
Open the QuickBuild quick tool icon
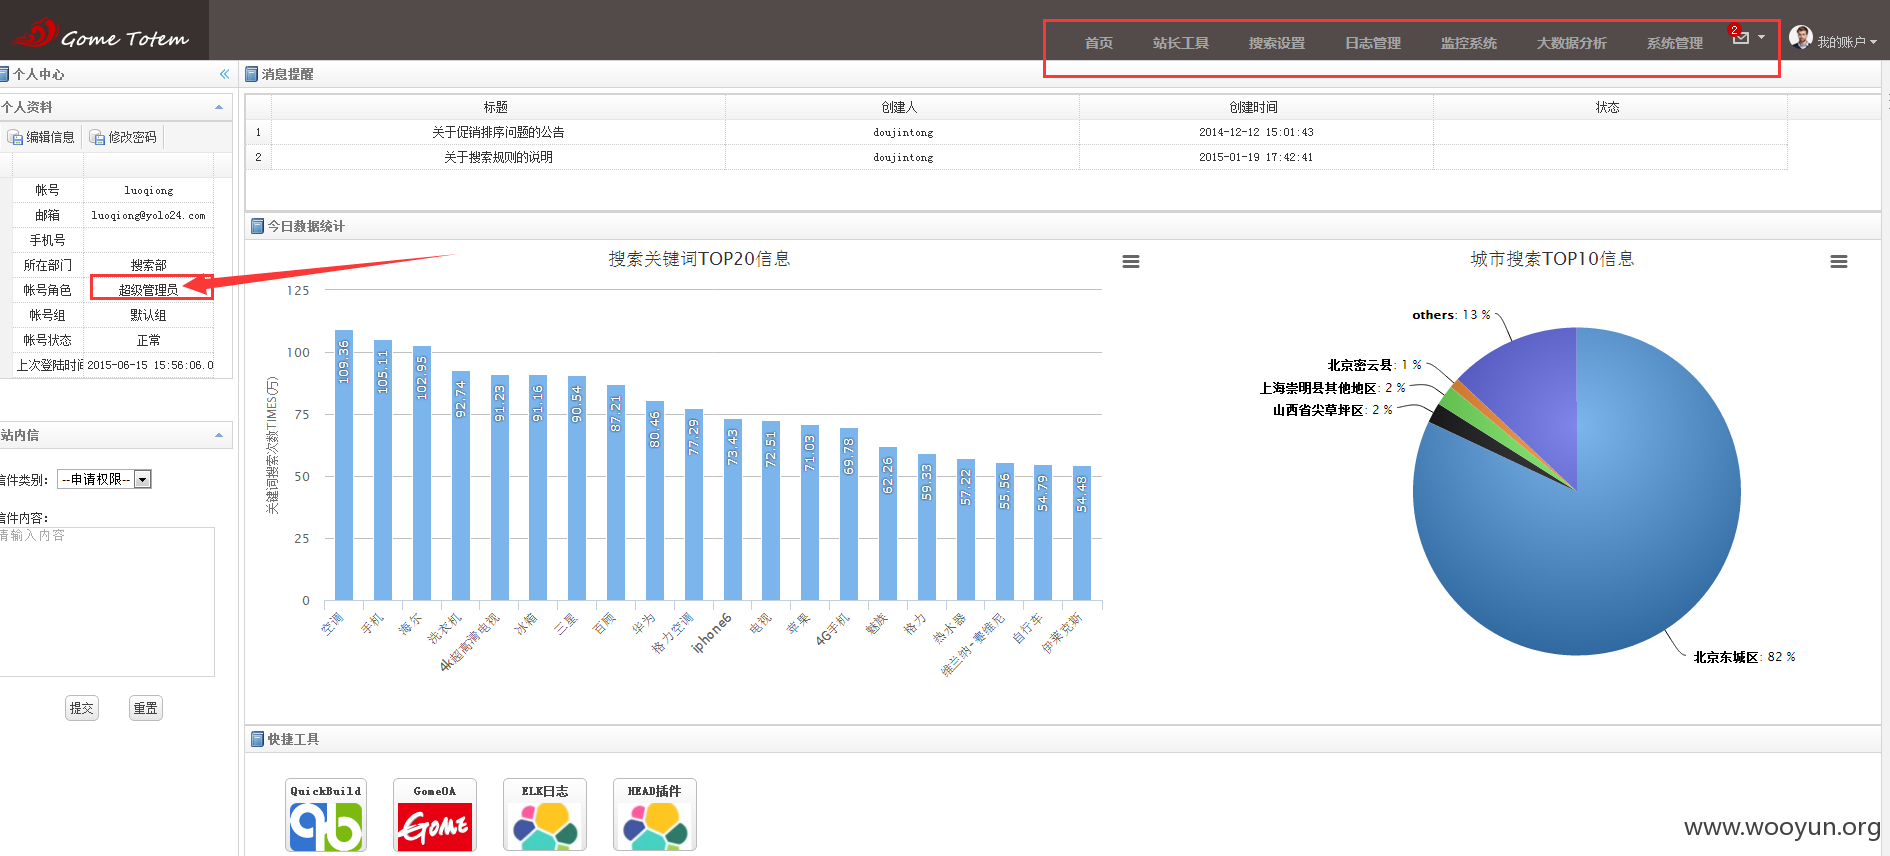pos(326,815)
